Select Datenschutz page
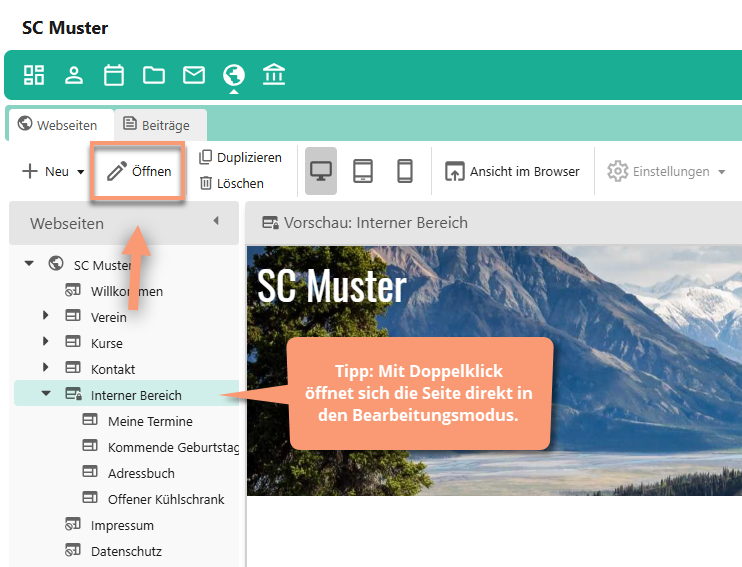742x567 pixels. tap(126, 551)
